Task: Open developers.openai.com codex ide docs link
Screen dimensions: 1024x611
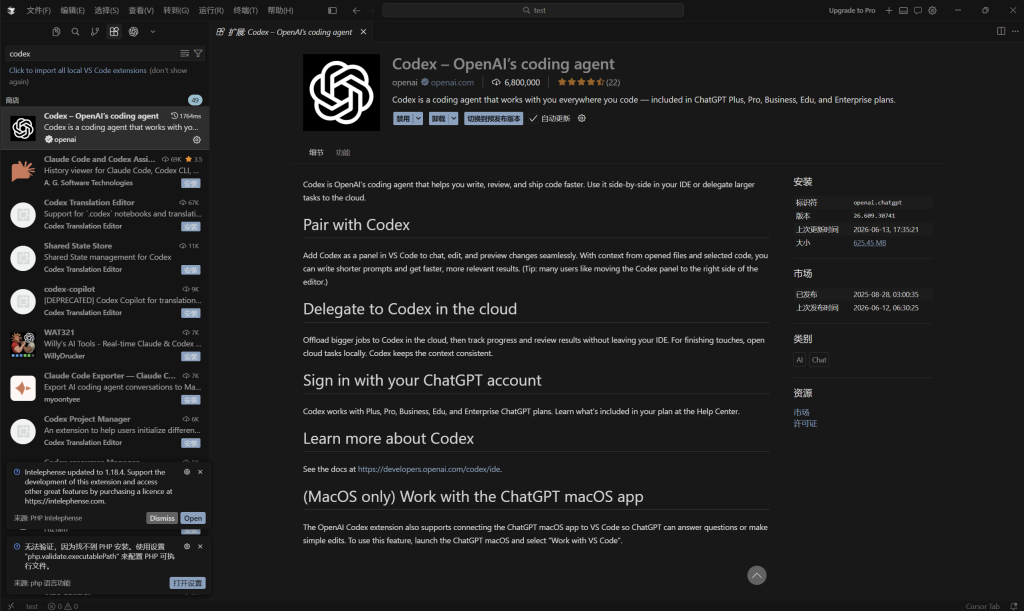Action: pos(429,469)
